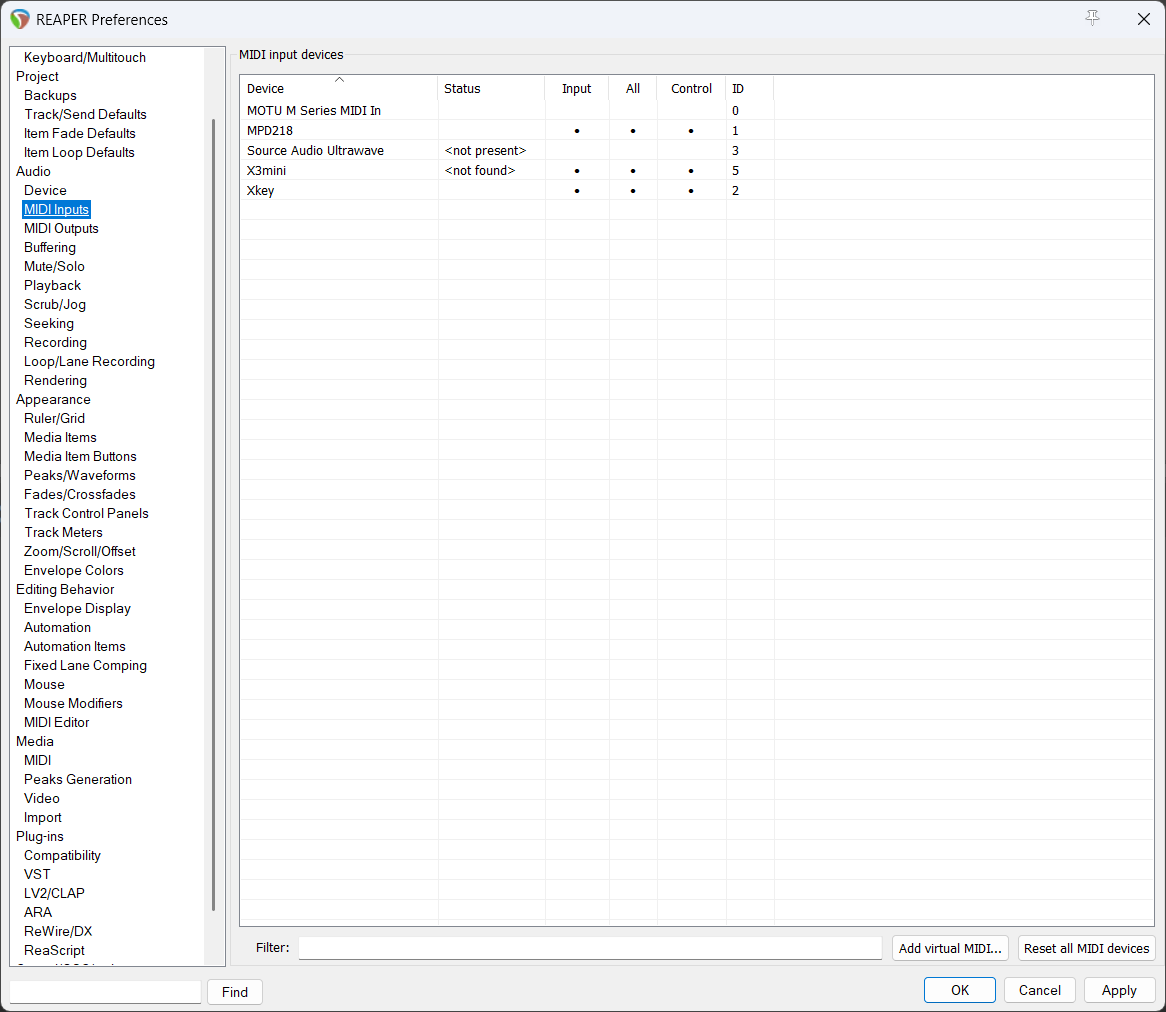Toggle the Input dot for Xkey

tap(576, 191)
